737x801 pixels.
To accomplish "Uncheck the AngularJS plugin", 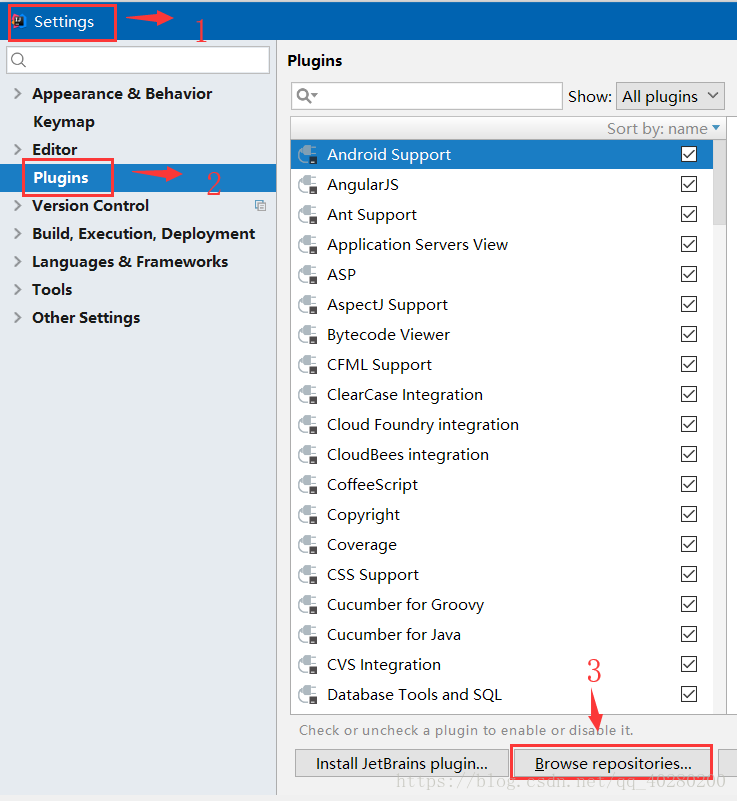I will [688, 184].
